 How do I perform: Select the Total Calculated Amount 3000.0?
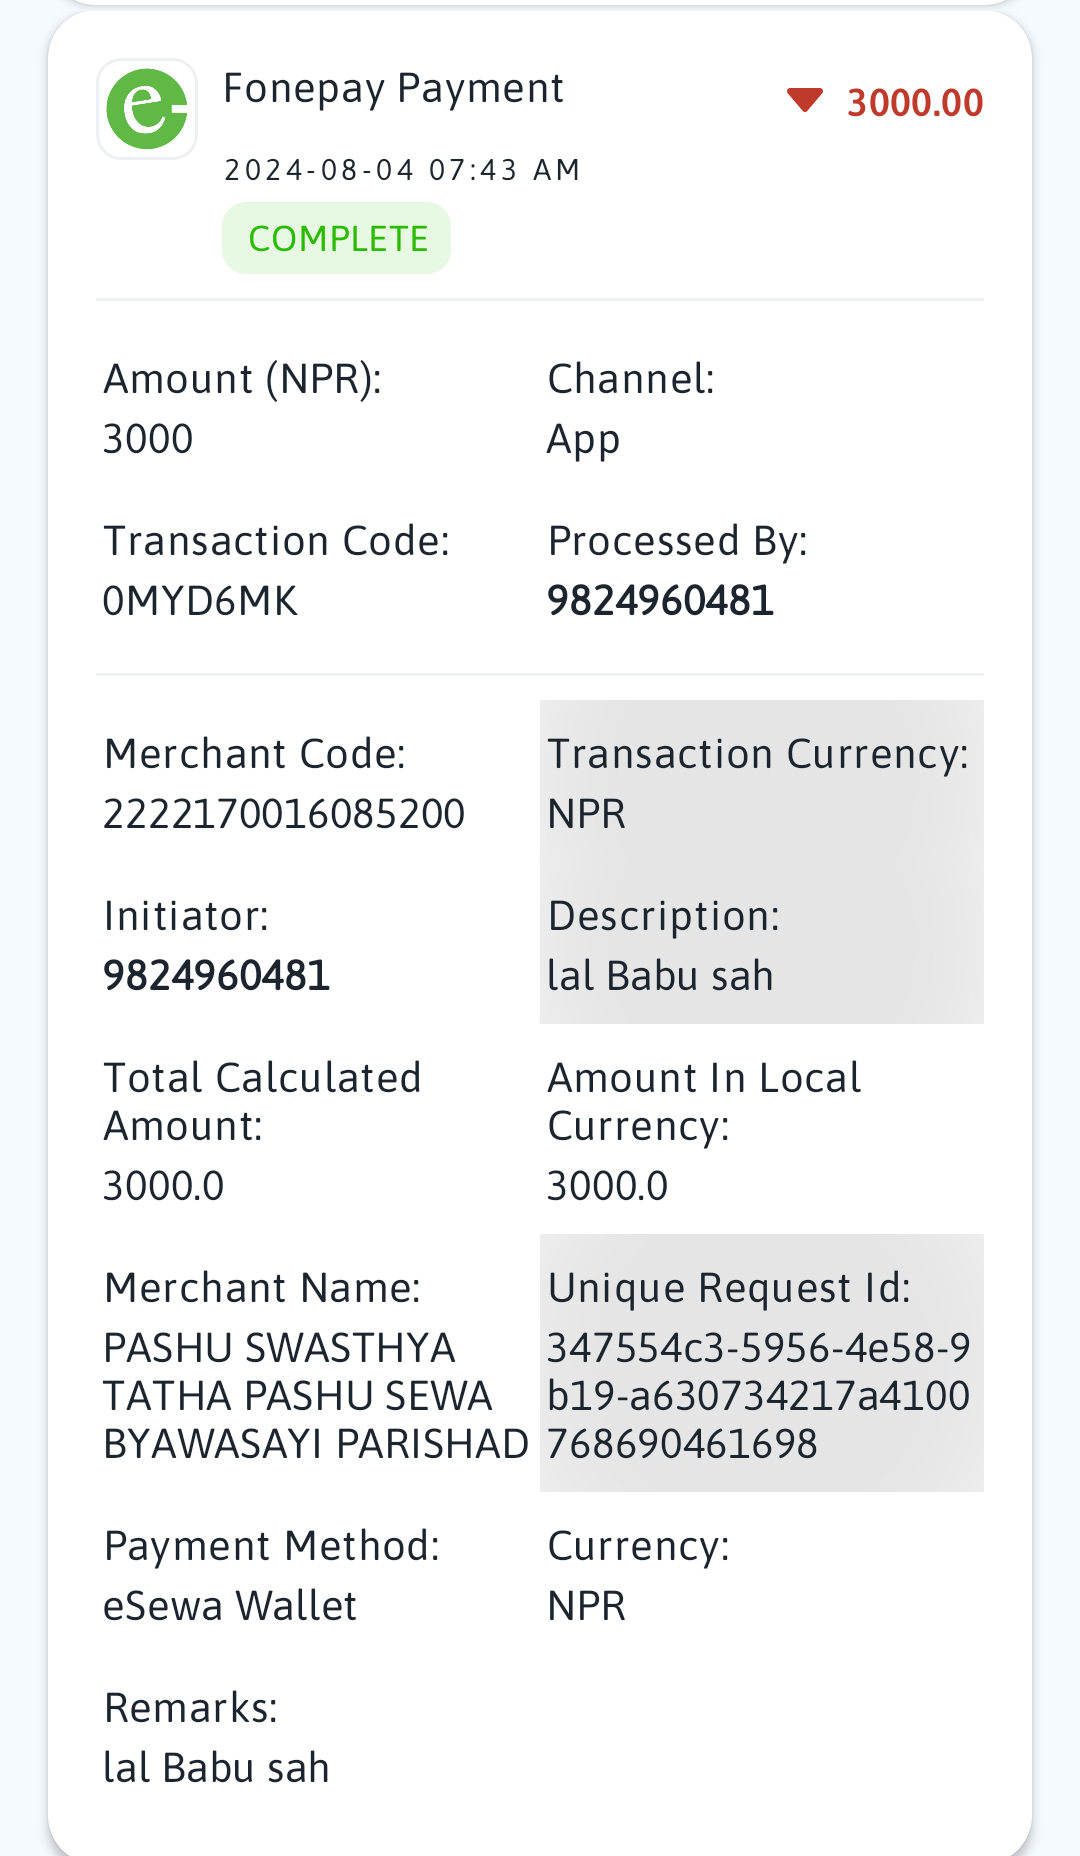(164, 1186)
